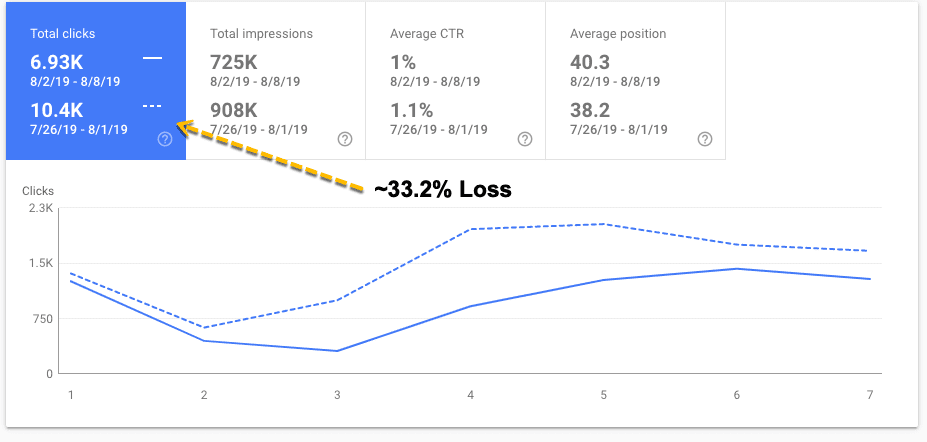Click help icon in Average CTR card

[525, 139]
